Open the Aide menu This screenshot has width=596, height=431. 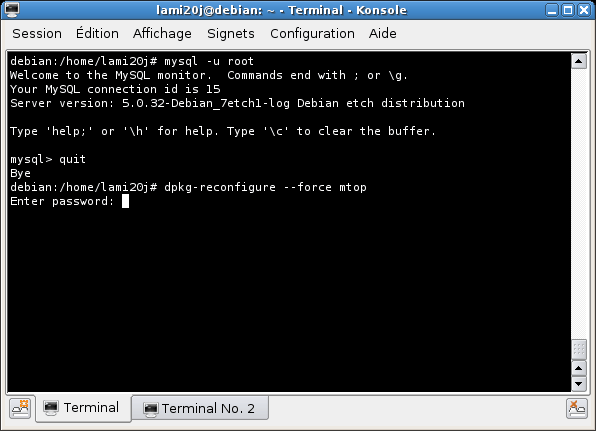[383, 33]
